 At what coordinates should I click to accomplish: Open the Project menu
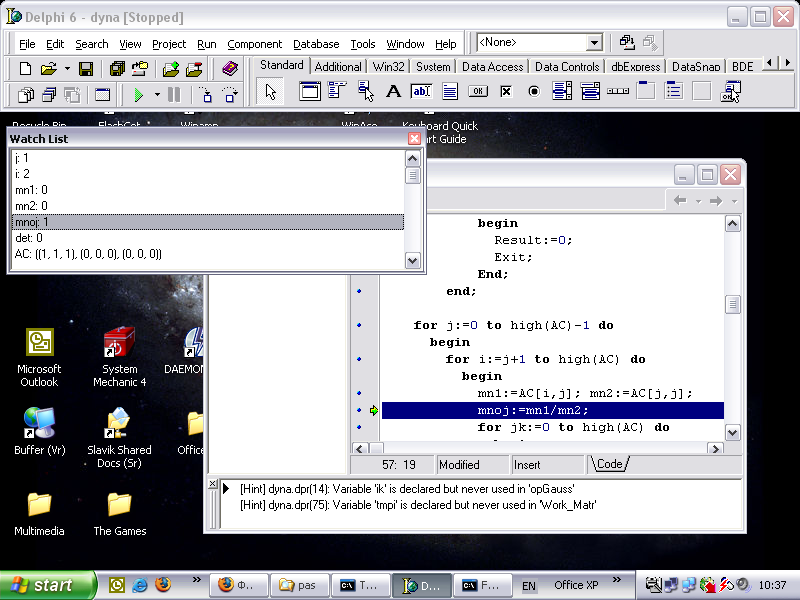coord(169,44)
